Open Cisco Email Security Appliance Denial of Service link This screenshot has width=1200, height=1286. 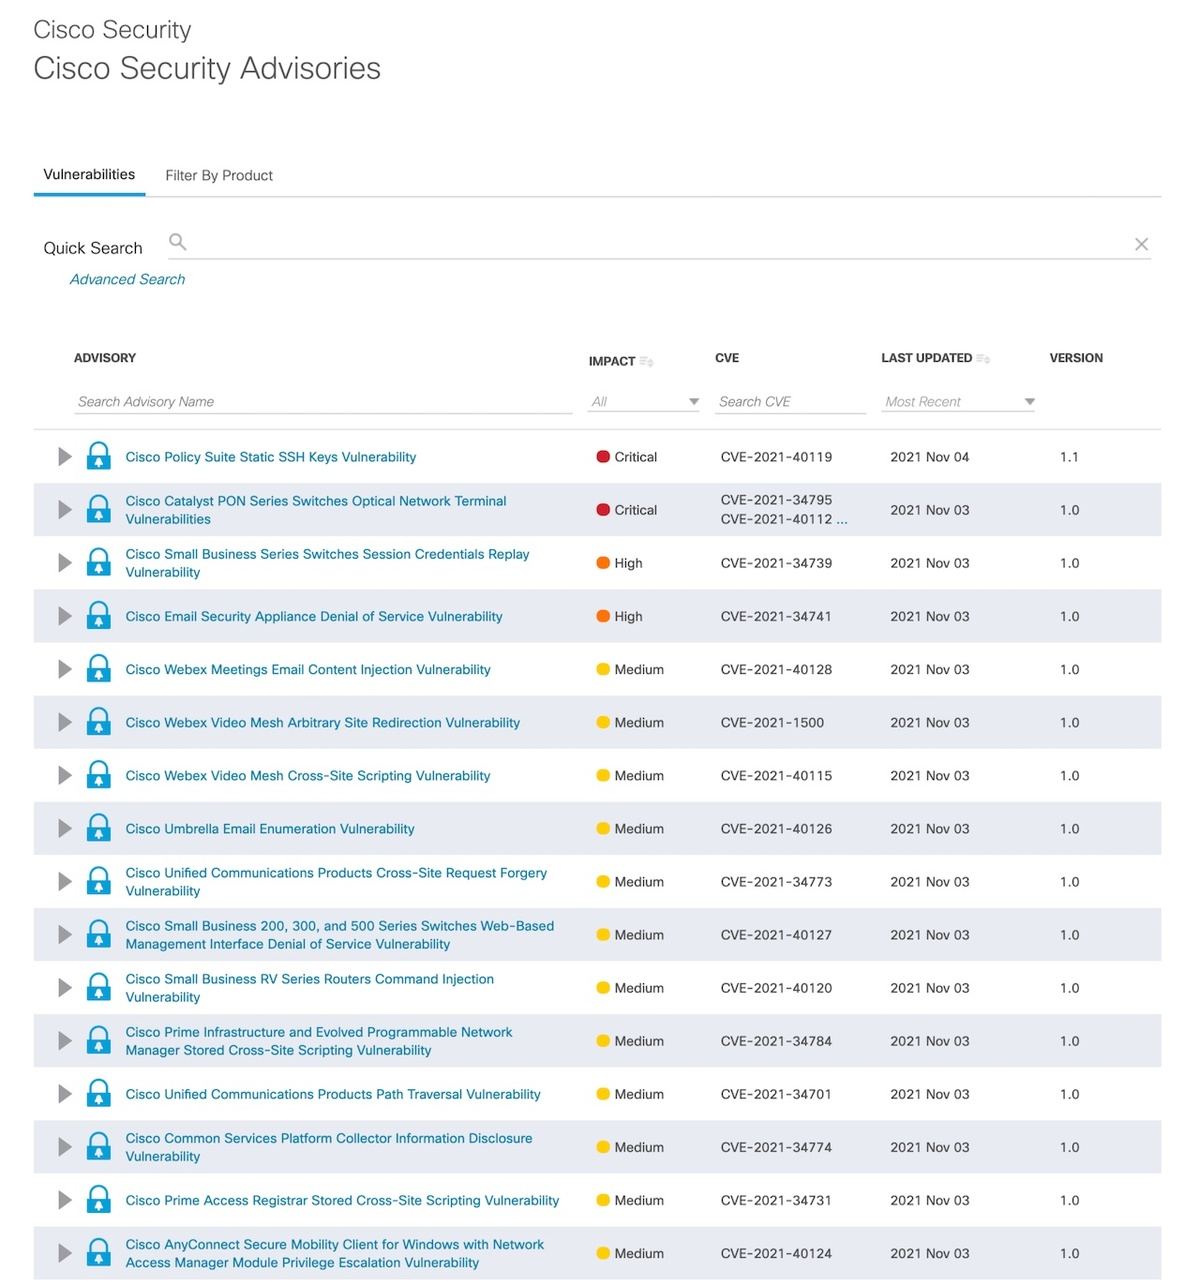pos(314,616)
